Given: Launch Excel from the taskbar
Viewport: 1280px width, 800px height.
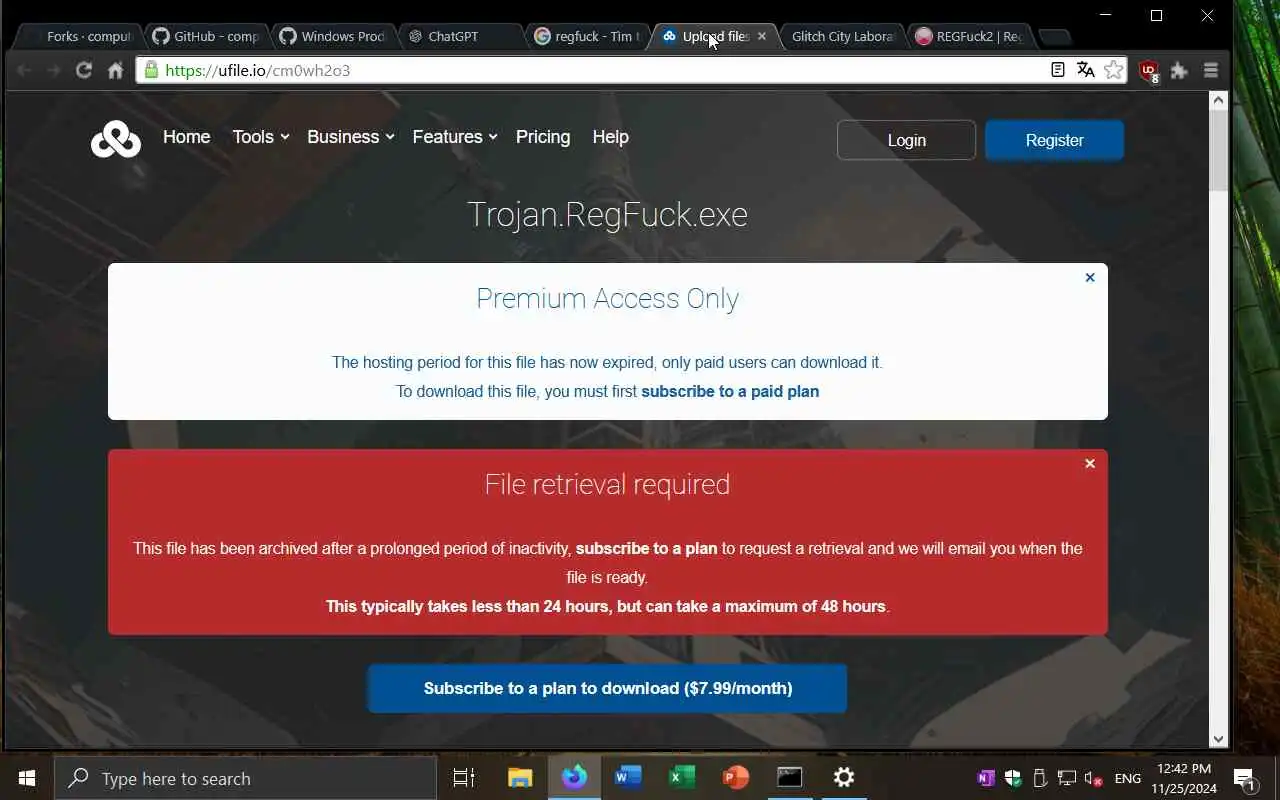Looking at the screenshot, I should 682,778.
